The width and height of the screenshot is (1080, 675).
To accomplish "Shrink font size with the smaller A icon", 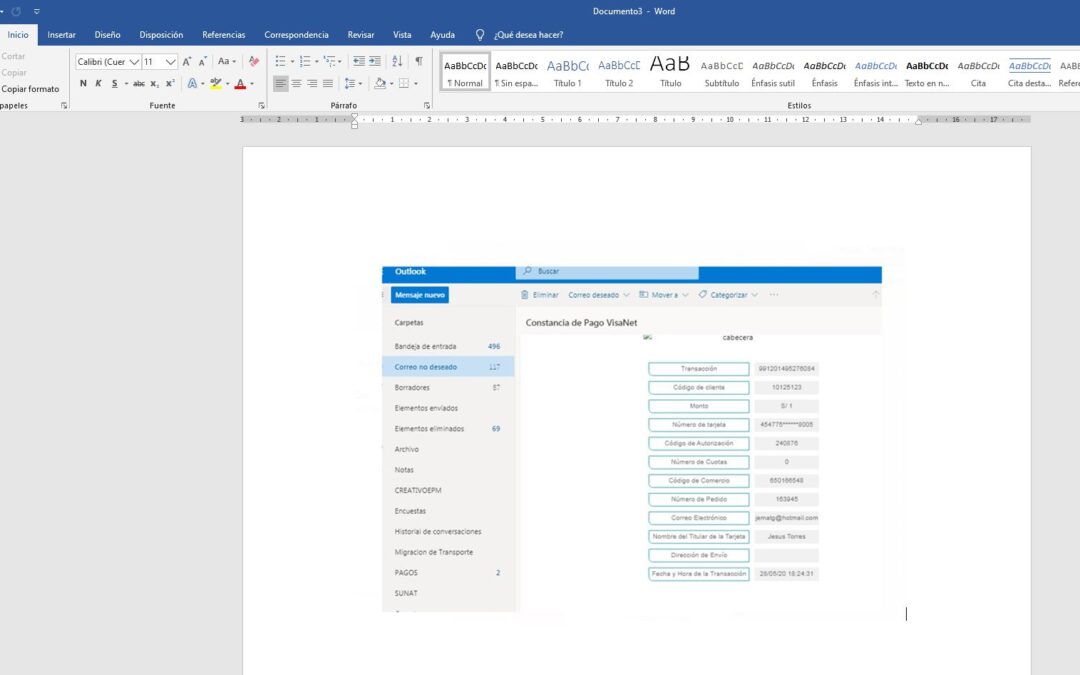I will coord(202,62).
